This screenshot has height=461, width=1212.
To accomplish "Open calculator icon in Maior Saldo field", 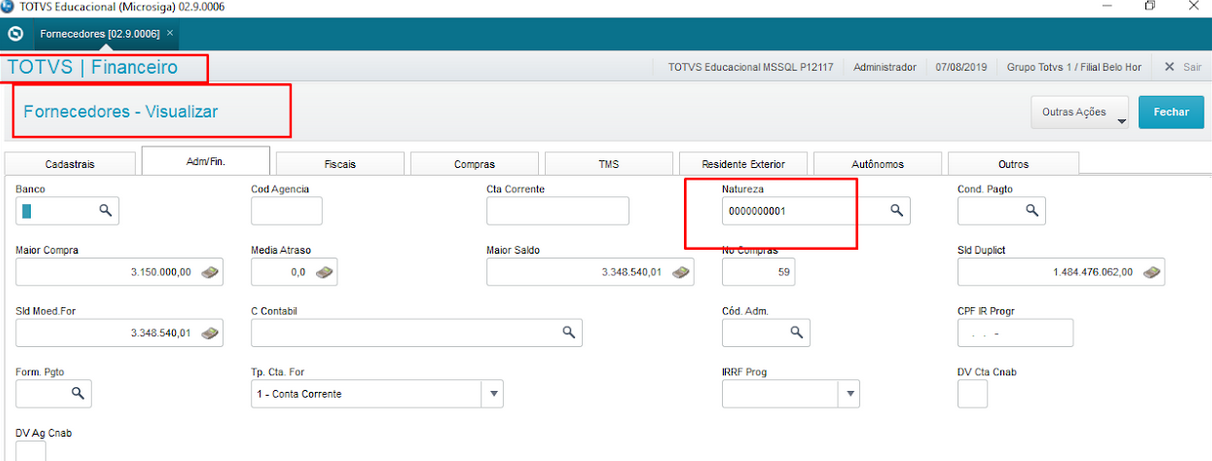I will (x=679, y=272).
